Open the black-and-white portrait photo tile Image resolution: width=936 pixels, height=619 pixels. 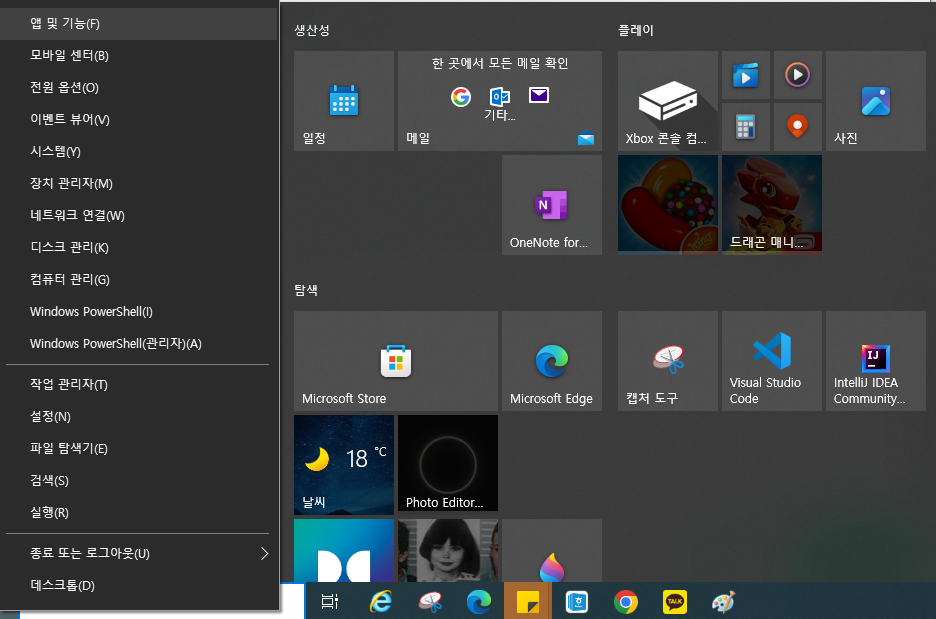tap(448, 550)
